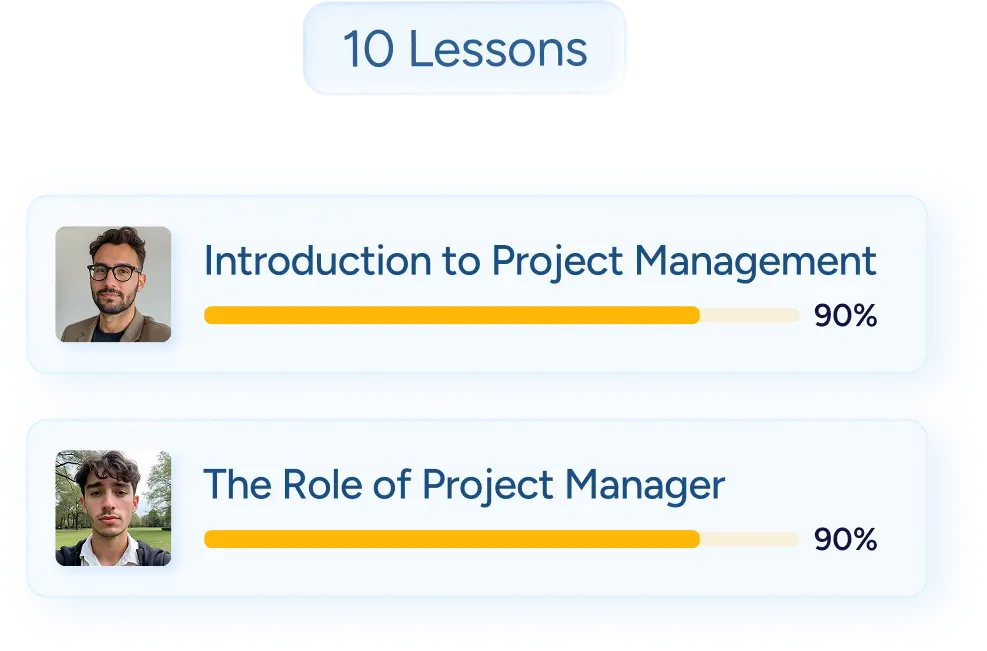Click the number 10 in the lessons badge
This screenshot has height=651, width=987.
(365, 49)
